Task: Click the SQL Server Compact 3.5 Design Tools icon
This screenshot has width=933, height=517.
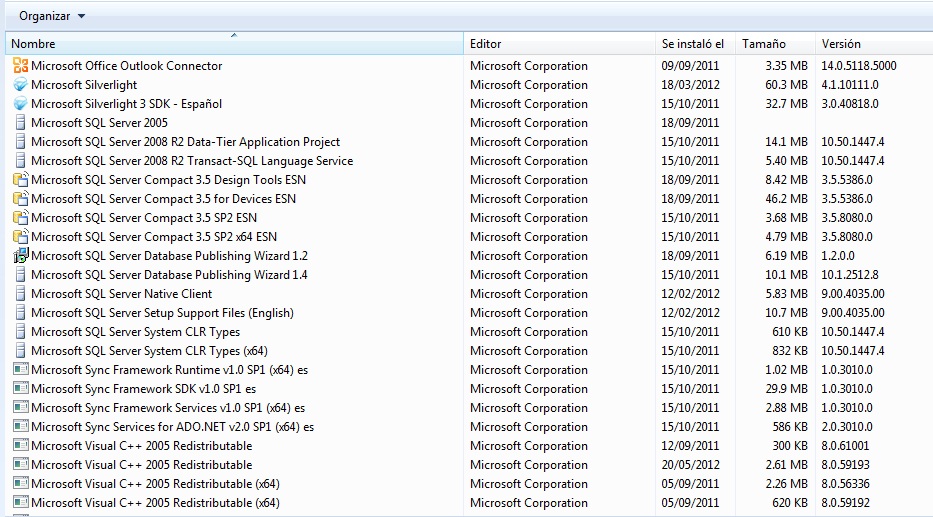Action: pyautogui.click(x=21, y=180)
